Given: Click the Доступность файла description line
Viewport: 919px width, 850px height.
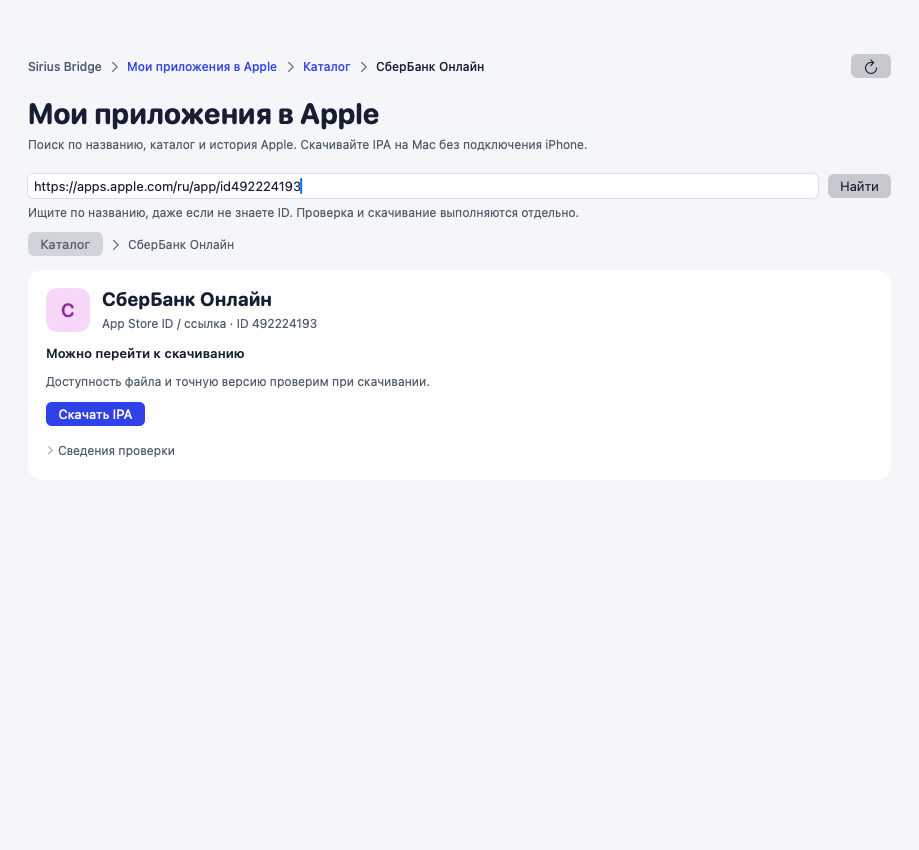Looking at the screenshot, I should 238,382.
